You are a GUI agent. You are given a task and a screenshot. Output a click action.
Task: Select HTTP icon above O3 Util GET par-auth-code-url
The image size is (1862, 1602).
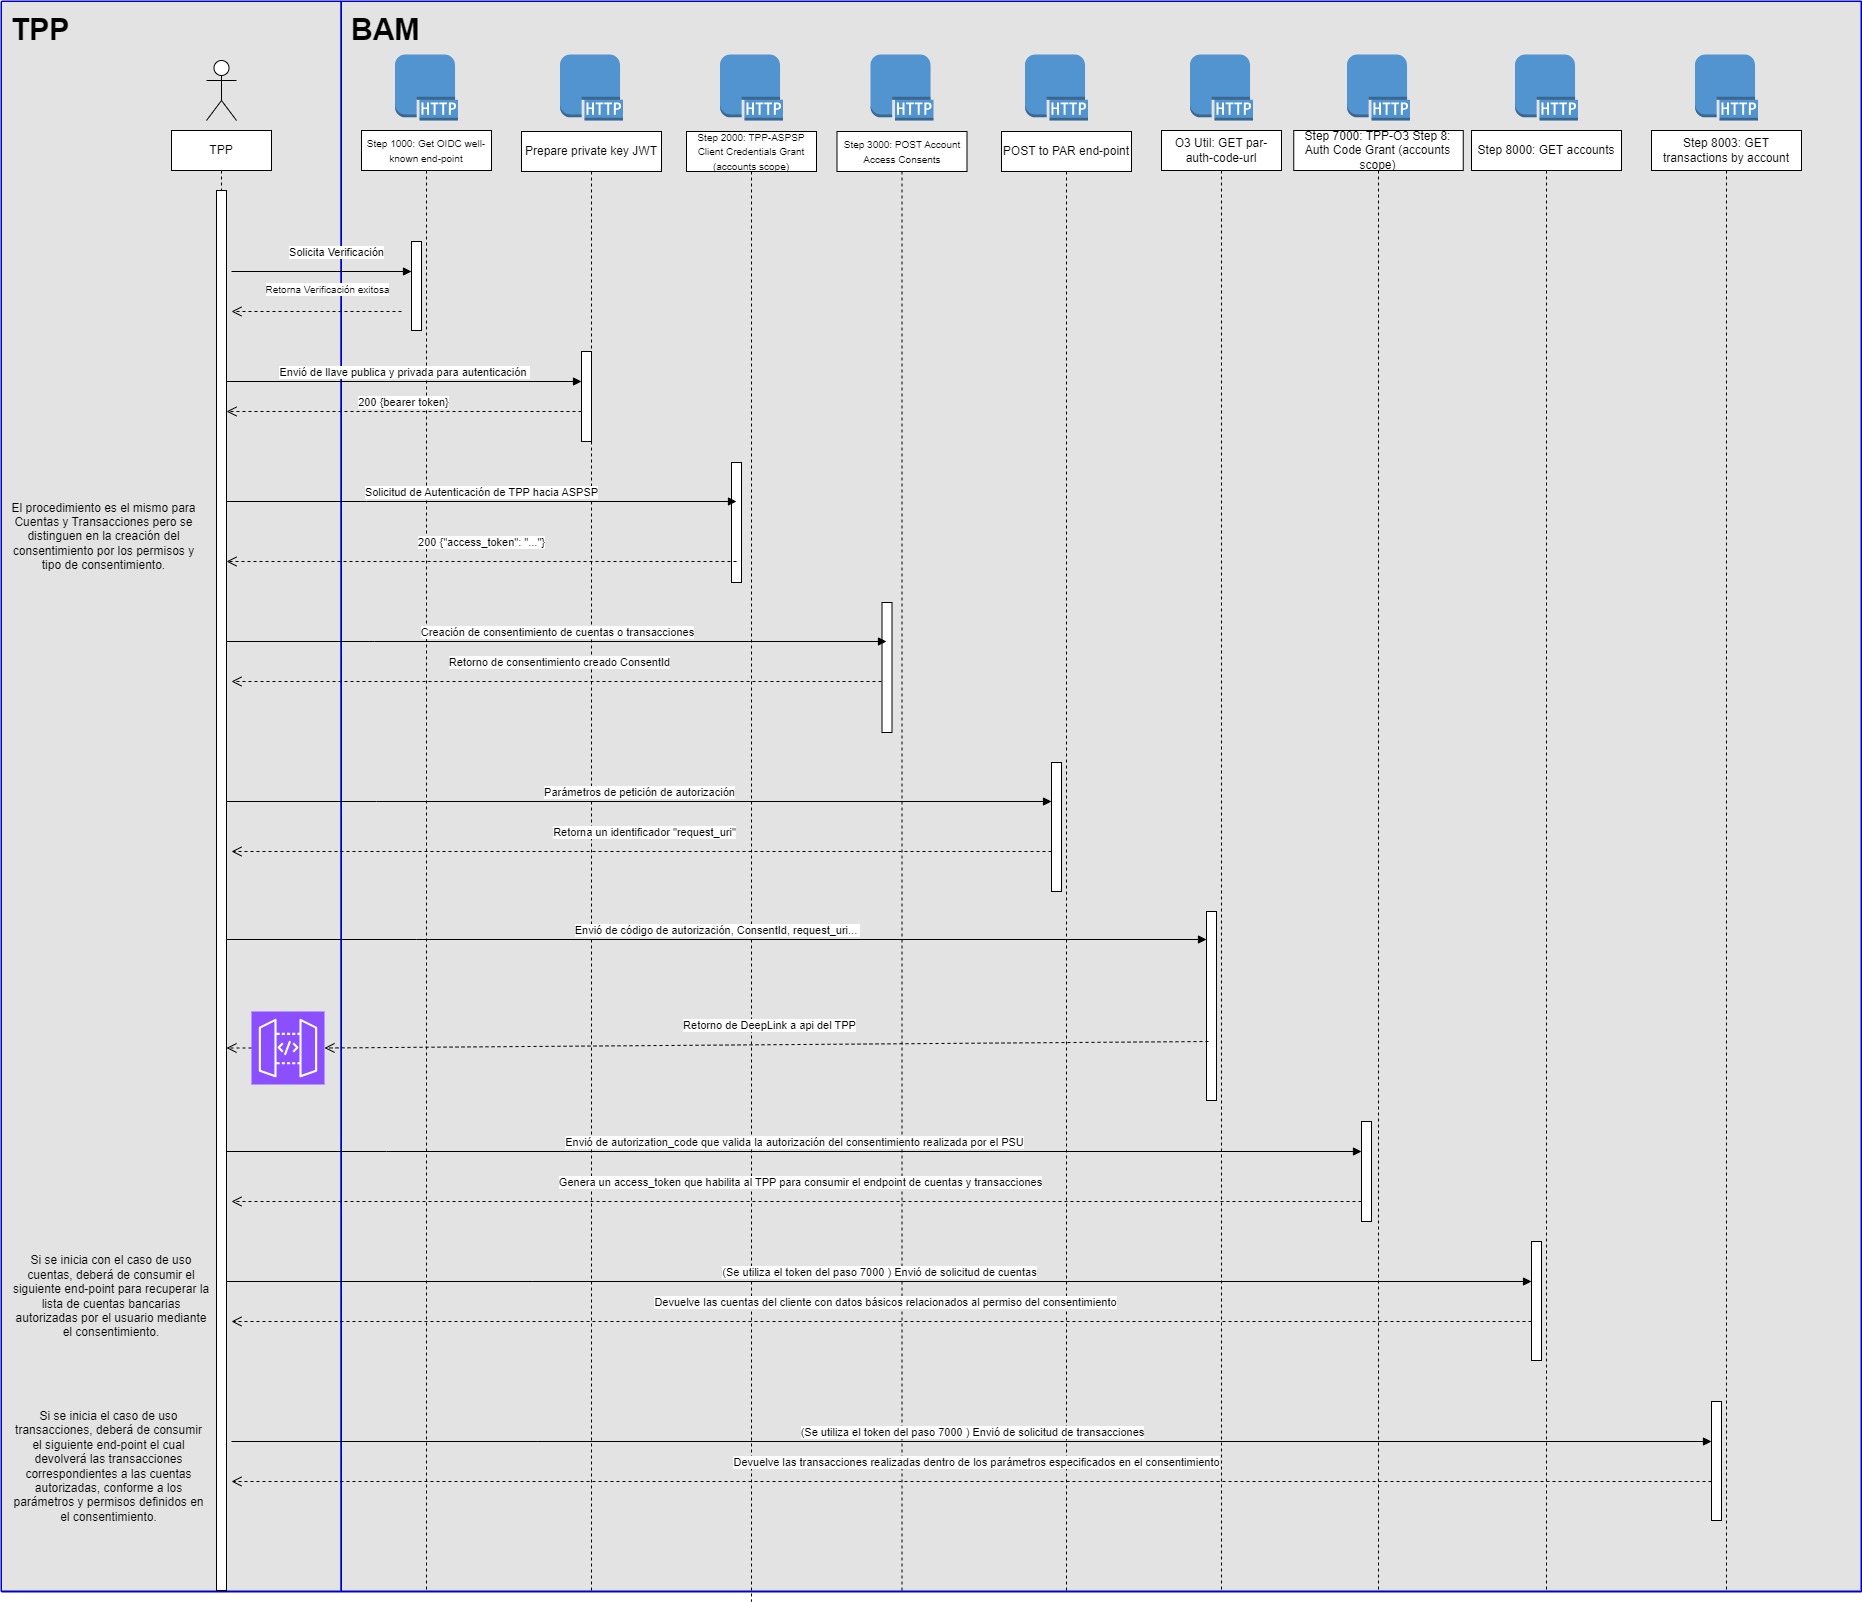tap(1221, 88)
